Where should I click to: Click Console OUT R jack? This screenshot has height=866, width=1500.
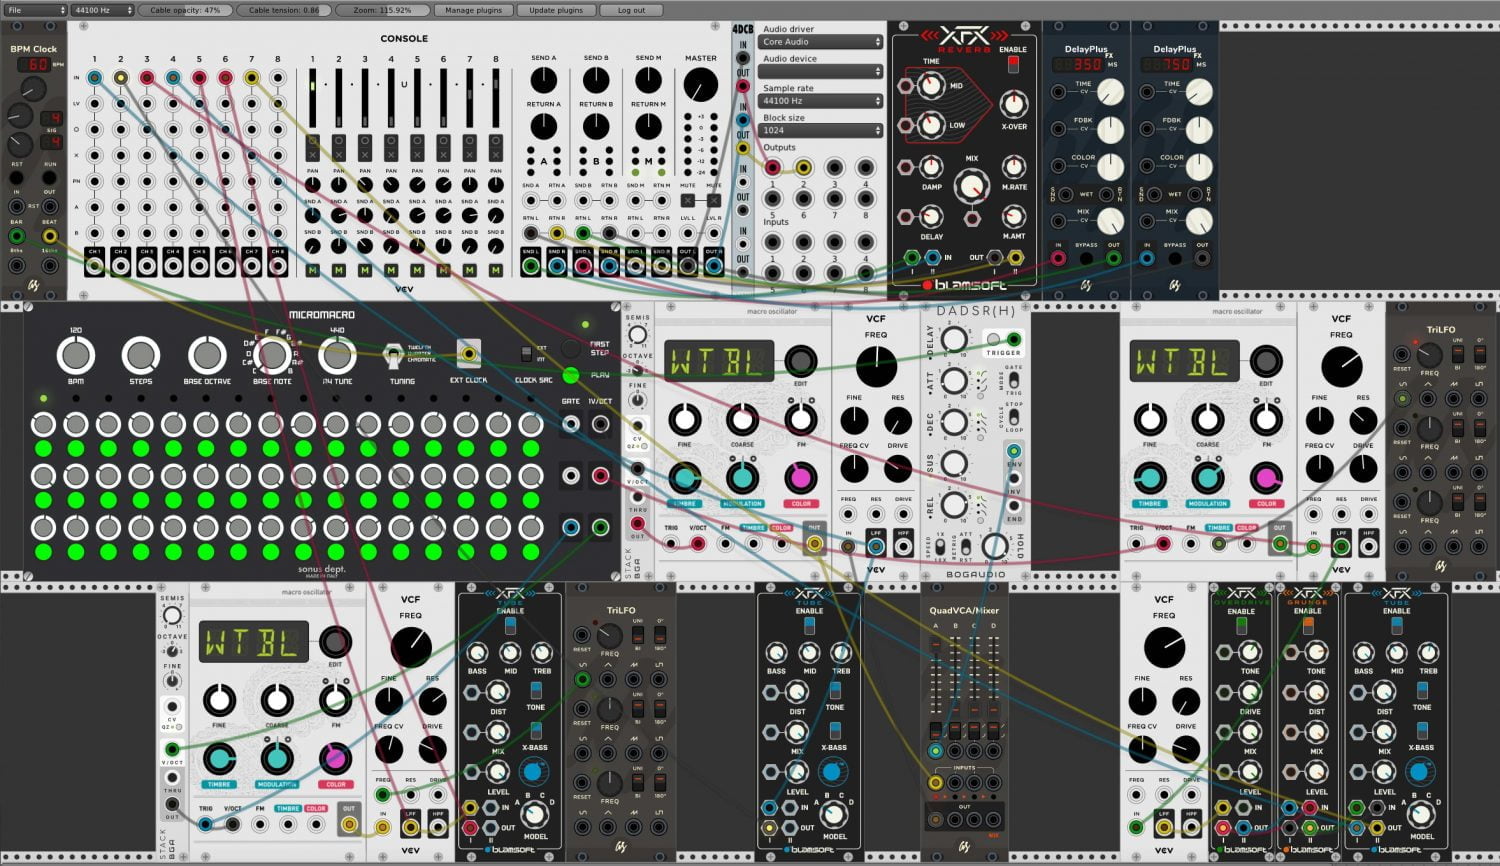(713, 266)
